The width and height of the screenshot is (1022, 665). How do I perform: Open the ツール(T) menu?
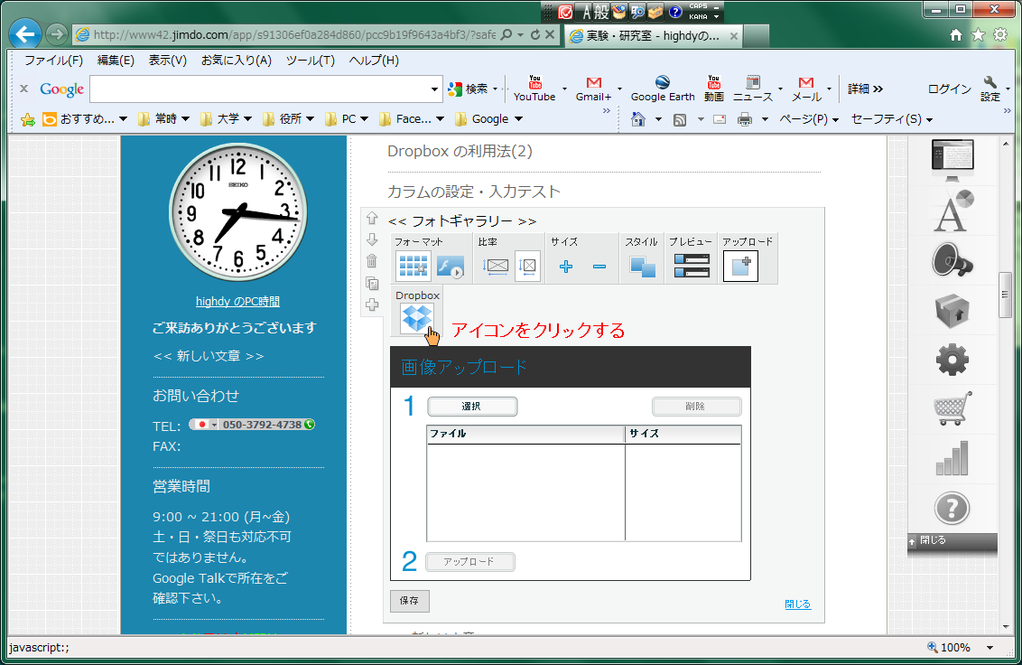310,60
